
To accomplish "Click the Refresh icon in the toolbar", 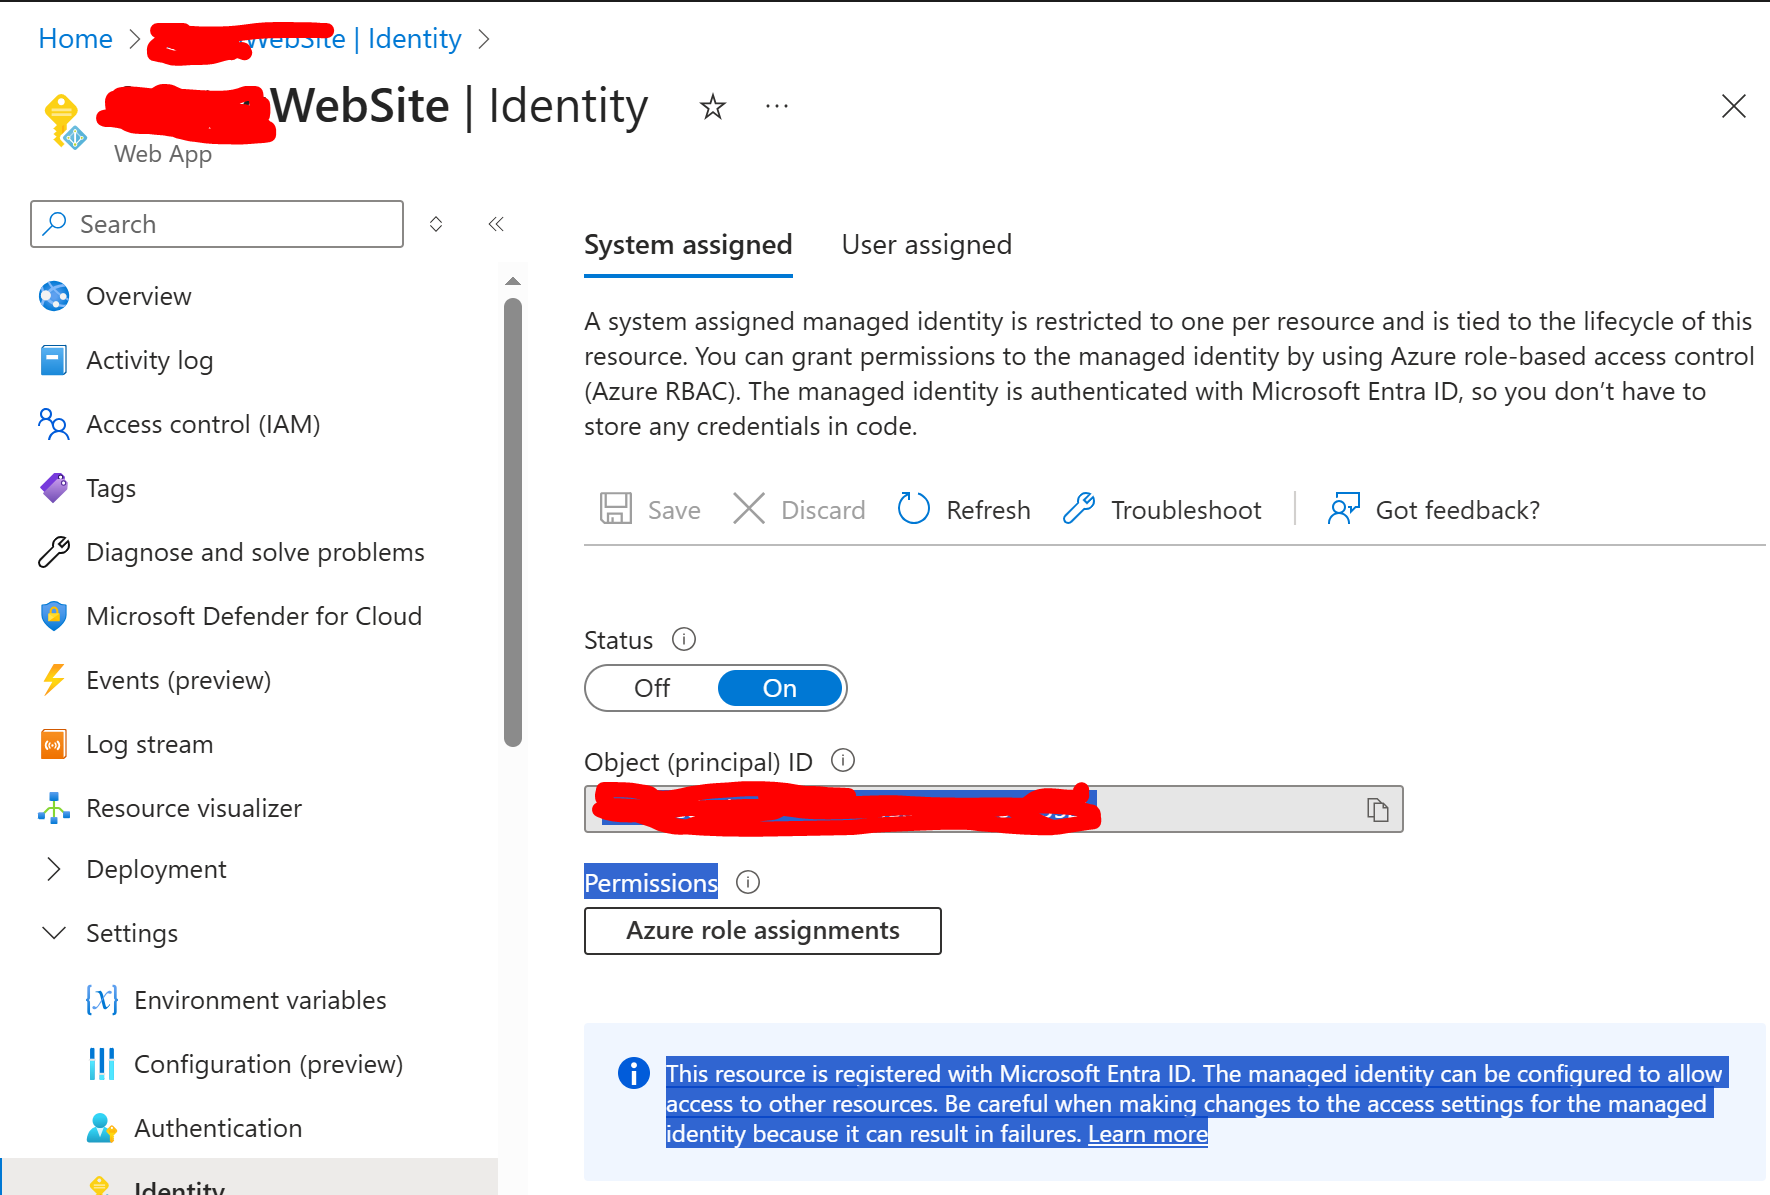I will [x=913, y=509].
